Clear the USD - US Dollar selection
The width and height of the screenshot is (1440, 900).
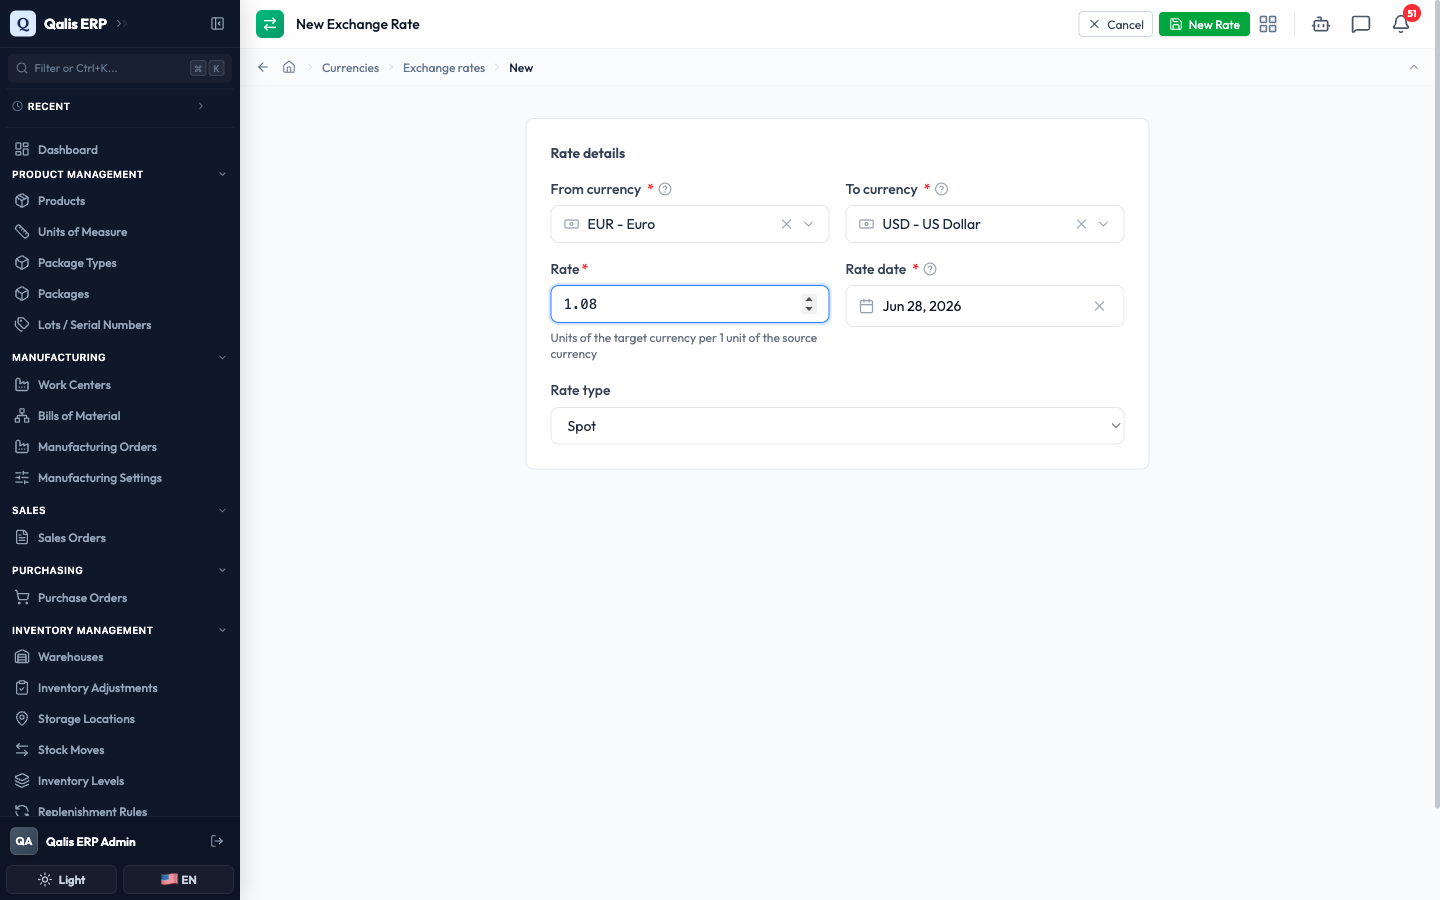[1081, 224]
